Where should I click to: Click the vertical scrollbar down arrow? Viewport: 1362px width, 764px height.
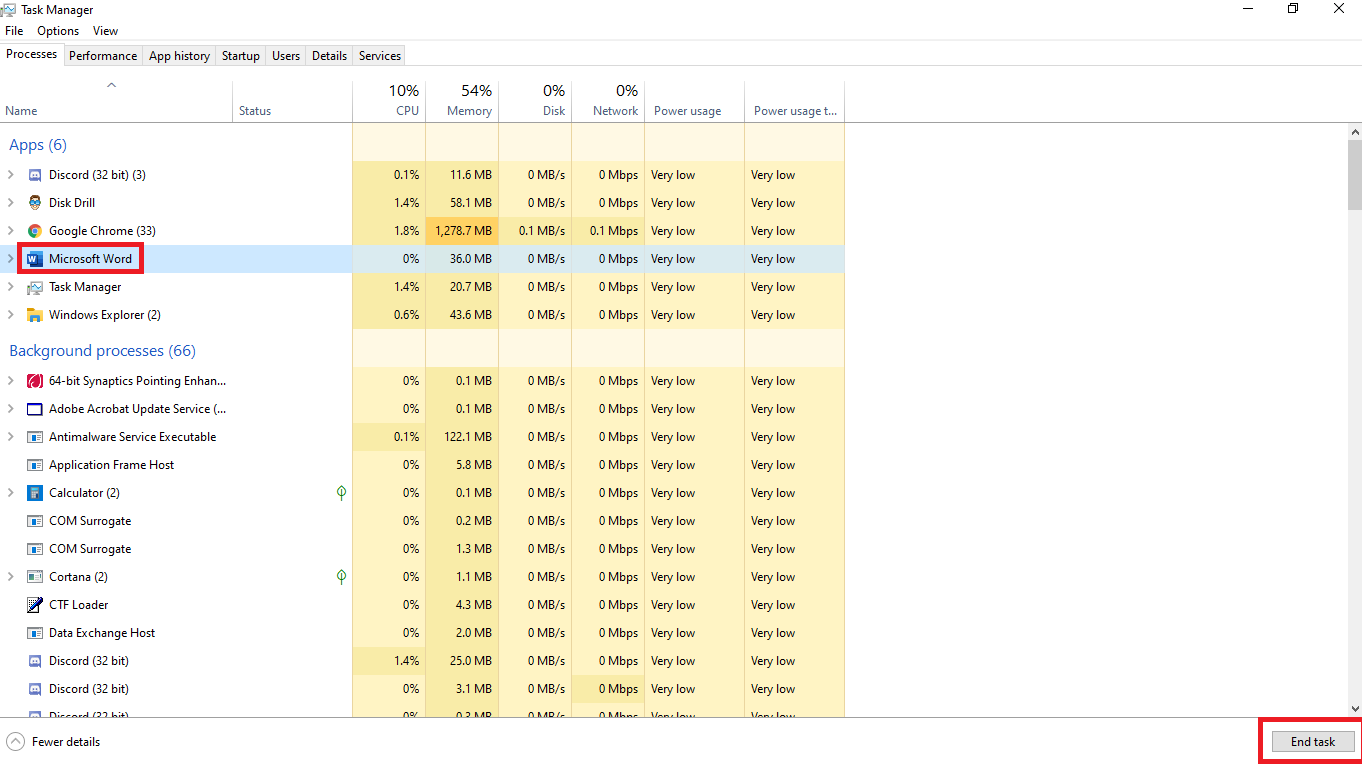click(x=1354, y=708)
